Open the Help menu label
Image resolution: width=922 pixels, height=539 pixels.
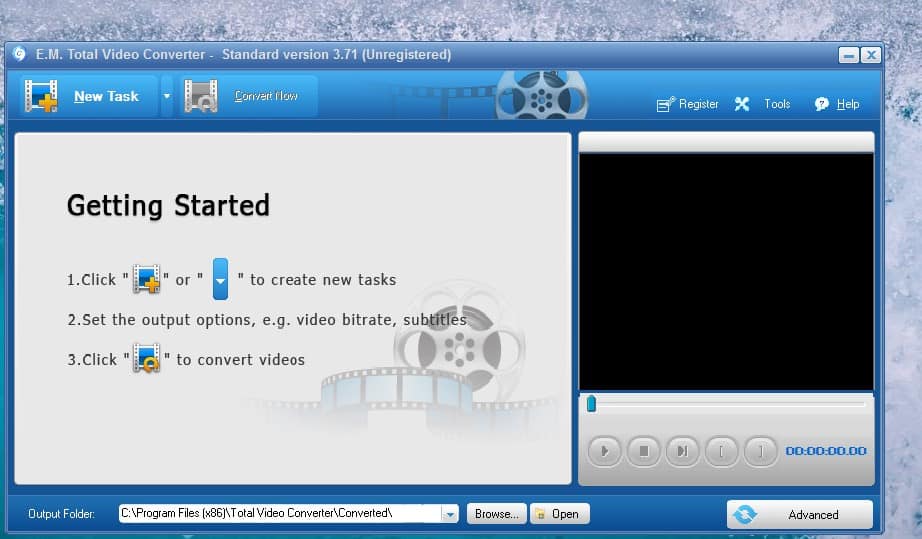(848, 104)
